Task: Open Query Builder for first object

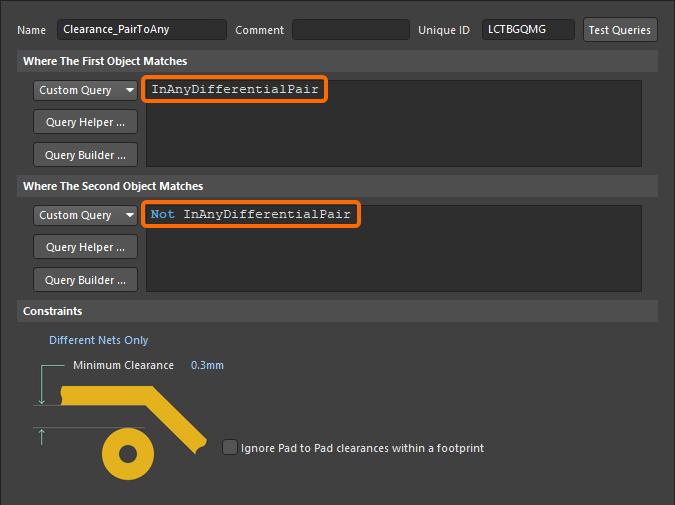Action: coord(85,155)
